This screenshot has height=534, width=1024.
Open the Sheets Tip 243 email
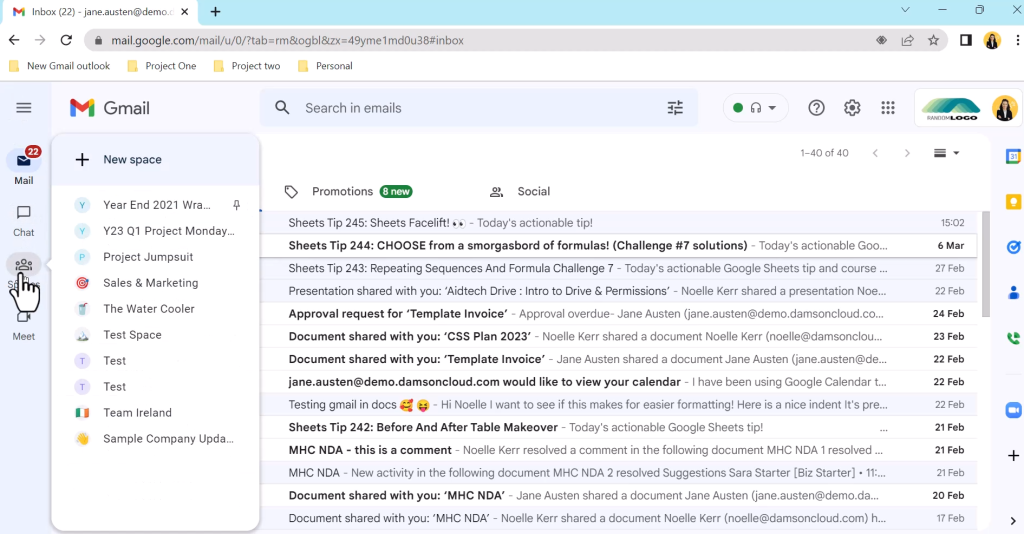[618, 268]
